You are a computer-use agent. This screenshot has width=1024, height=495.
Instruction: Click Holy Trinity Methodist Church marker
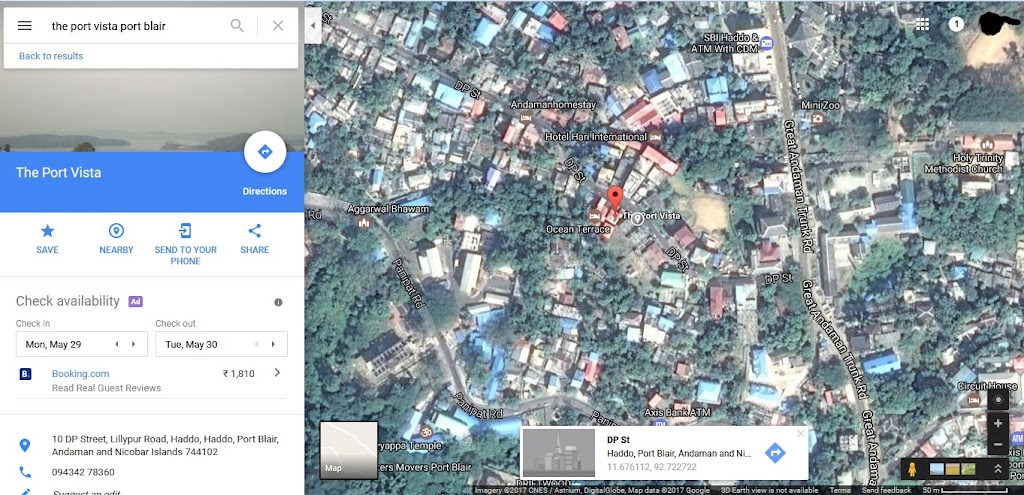(987, 145)
